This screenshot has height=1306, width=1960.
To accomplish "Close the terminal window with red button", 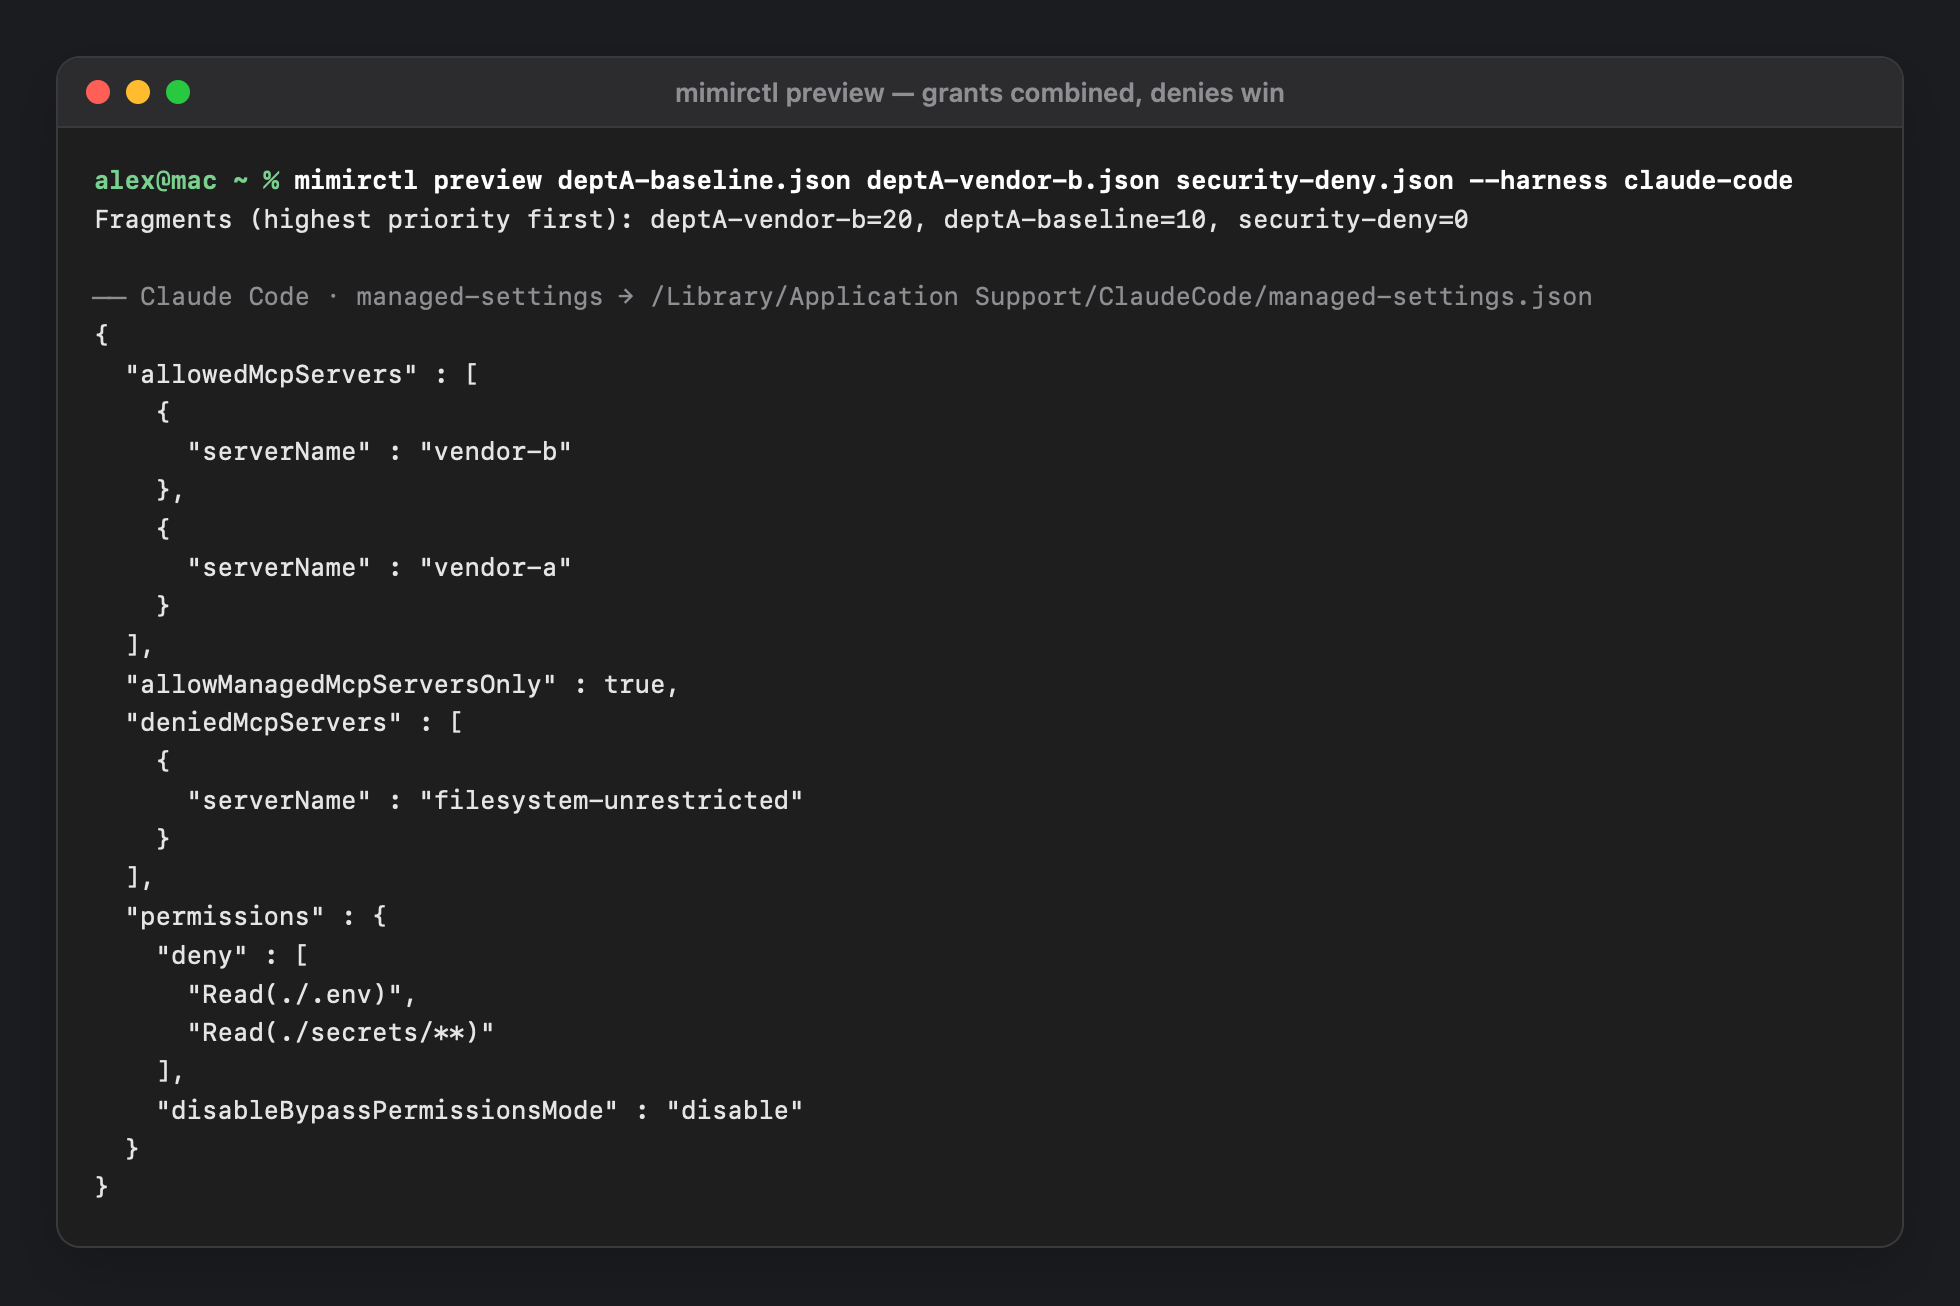I will (98, 92).
